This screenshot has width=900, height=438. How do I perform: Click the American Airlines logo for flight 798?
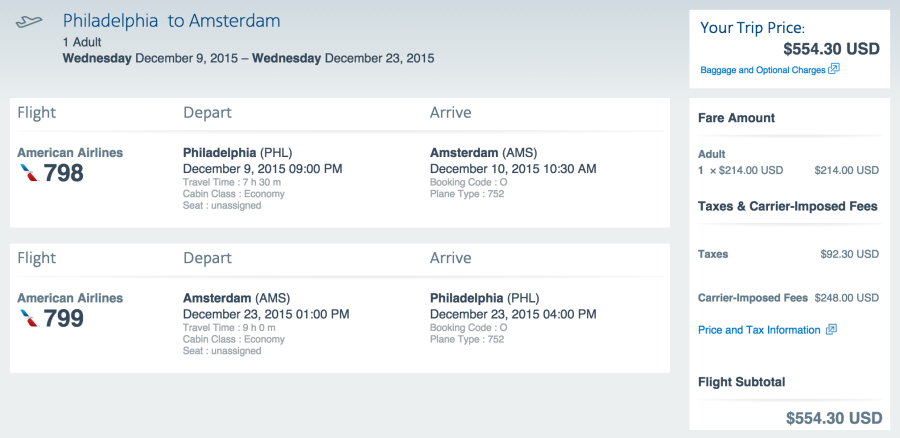[29, 173]
